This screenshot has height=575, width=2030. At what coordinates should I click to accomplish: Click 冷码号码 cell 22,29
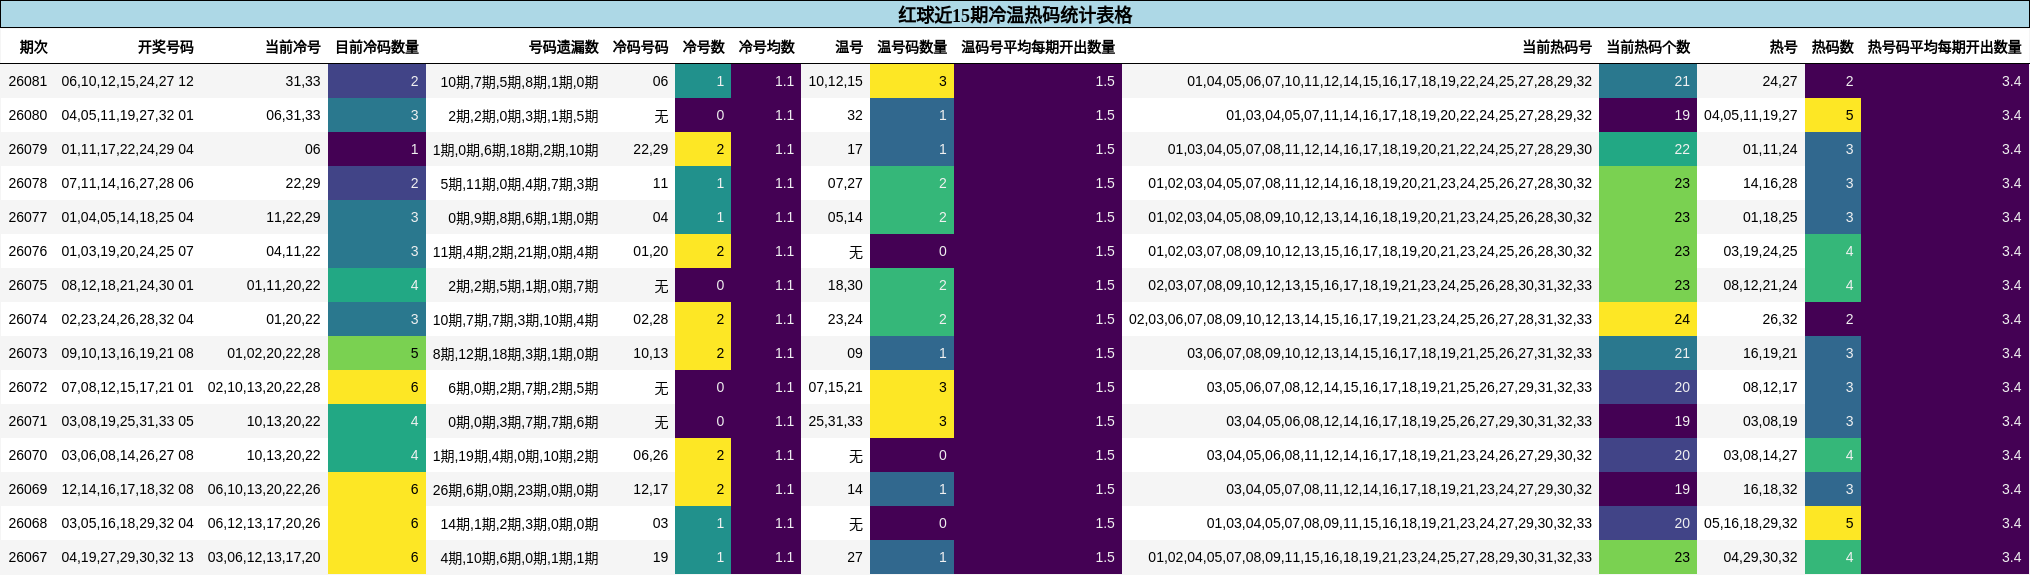click(651, 149)
